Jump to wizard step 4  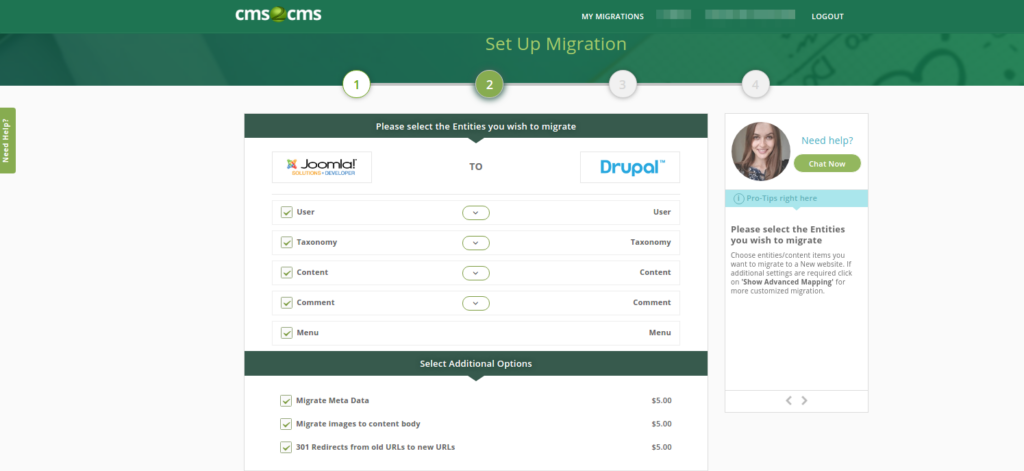(756, 84)
